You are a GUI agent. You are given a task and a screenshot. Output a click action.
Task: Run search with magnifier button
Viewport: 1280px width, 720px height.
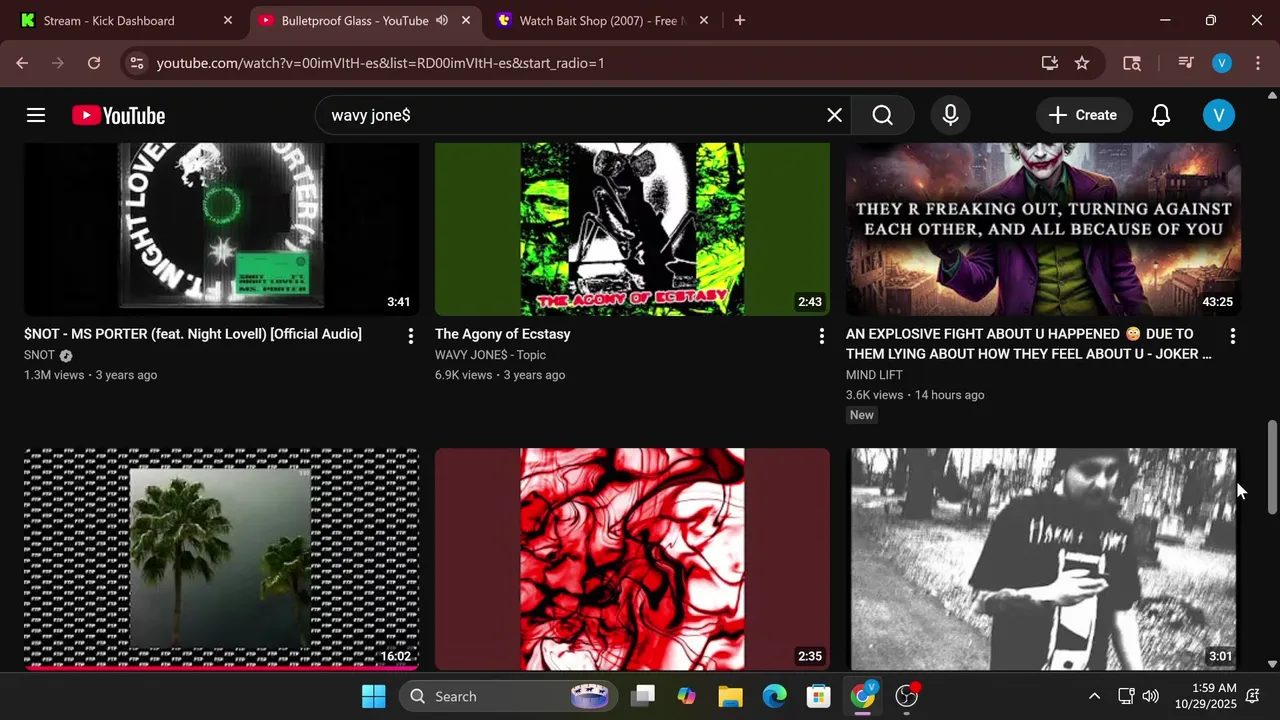pos(882,115)
